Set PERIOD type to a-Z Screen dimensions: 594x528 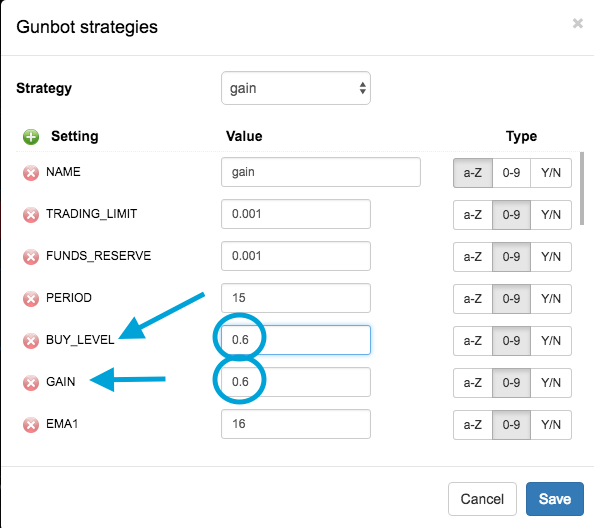pos(473,299)
